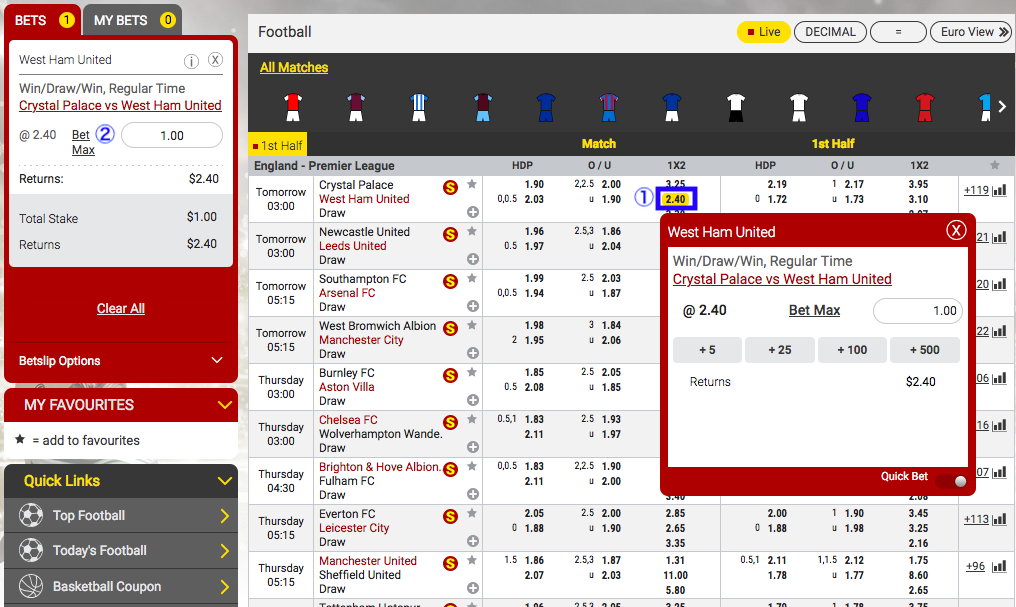Open stats S icon for Southampton FC match
1016x607 pixels.
pyautogui.click(x=450, y=282)
